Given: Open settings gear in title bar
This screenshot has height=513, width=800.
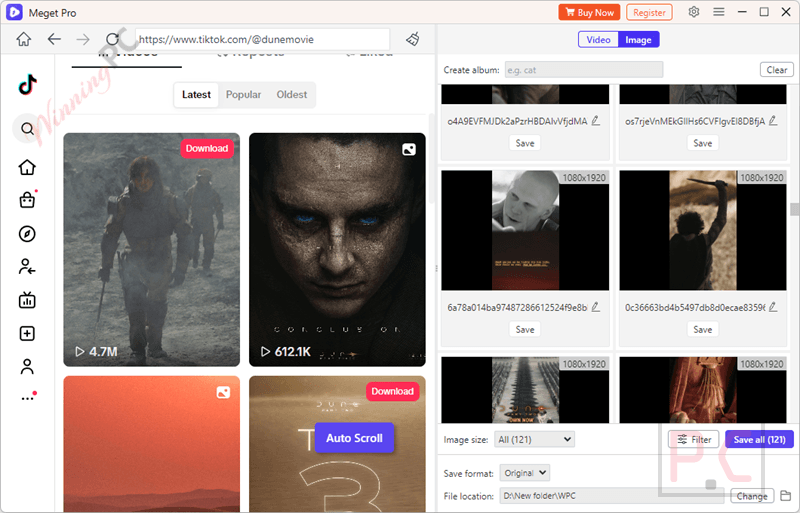Looking at the screenshot, I should pos(693,12).
